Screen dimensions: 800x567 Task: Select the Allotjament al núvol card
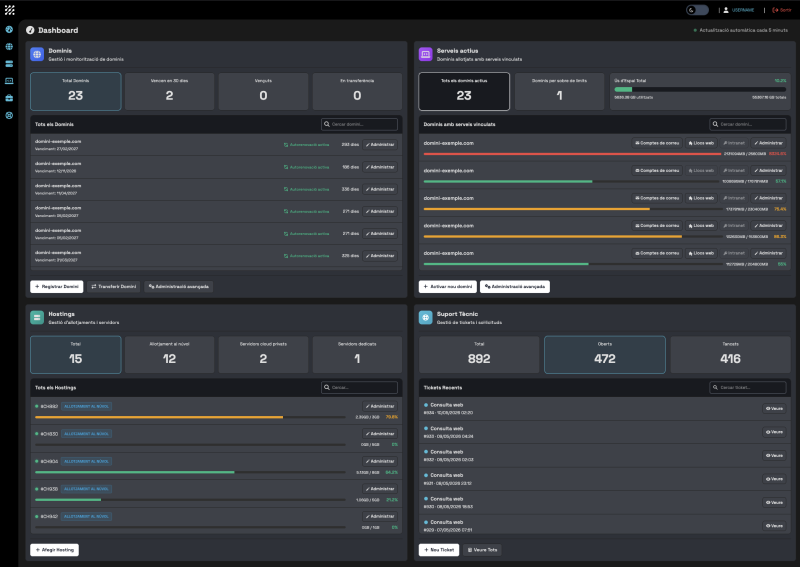tap(169, 355)
